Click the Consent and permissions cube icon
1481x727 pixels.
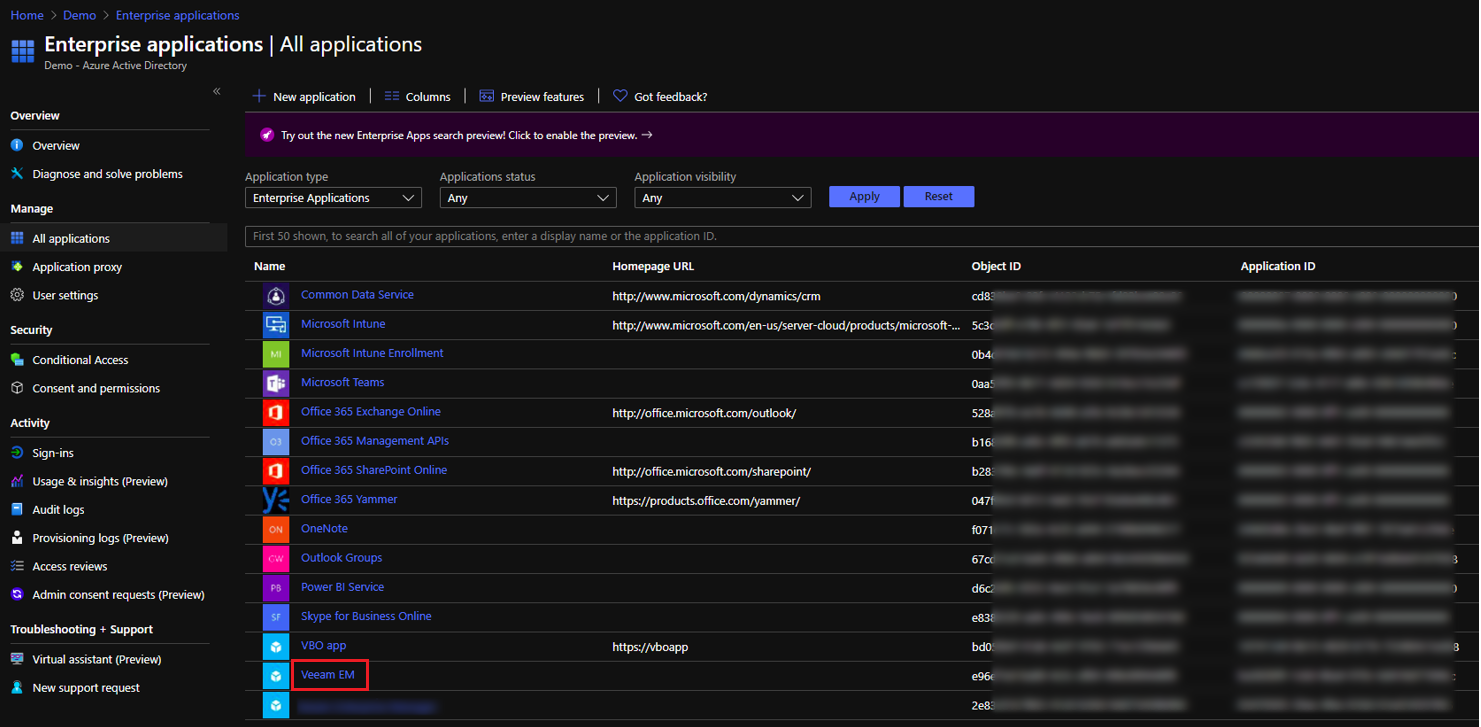[x=17, y=388]
